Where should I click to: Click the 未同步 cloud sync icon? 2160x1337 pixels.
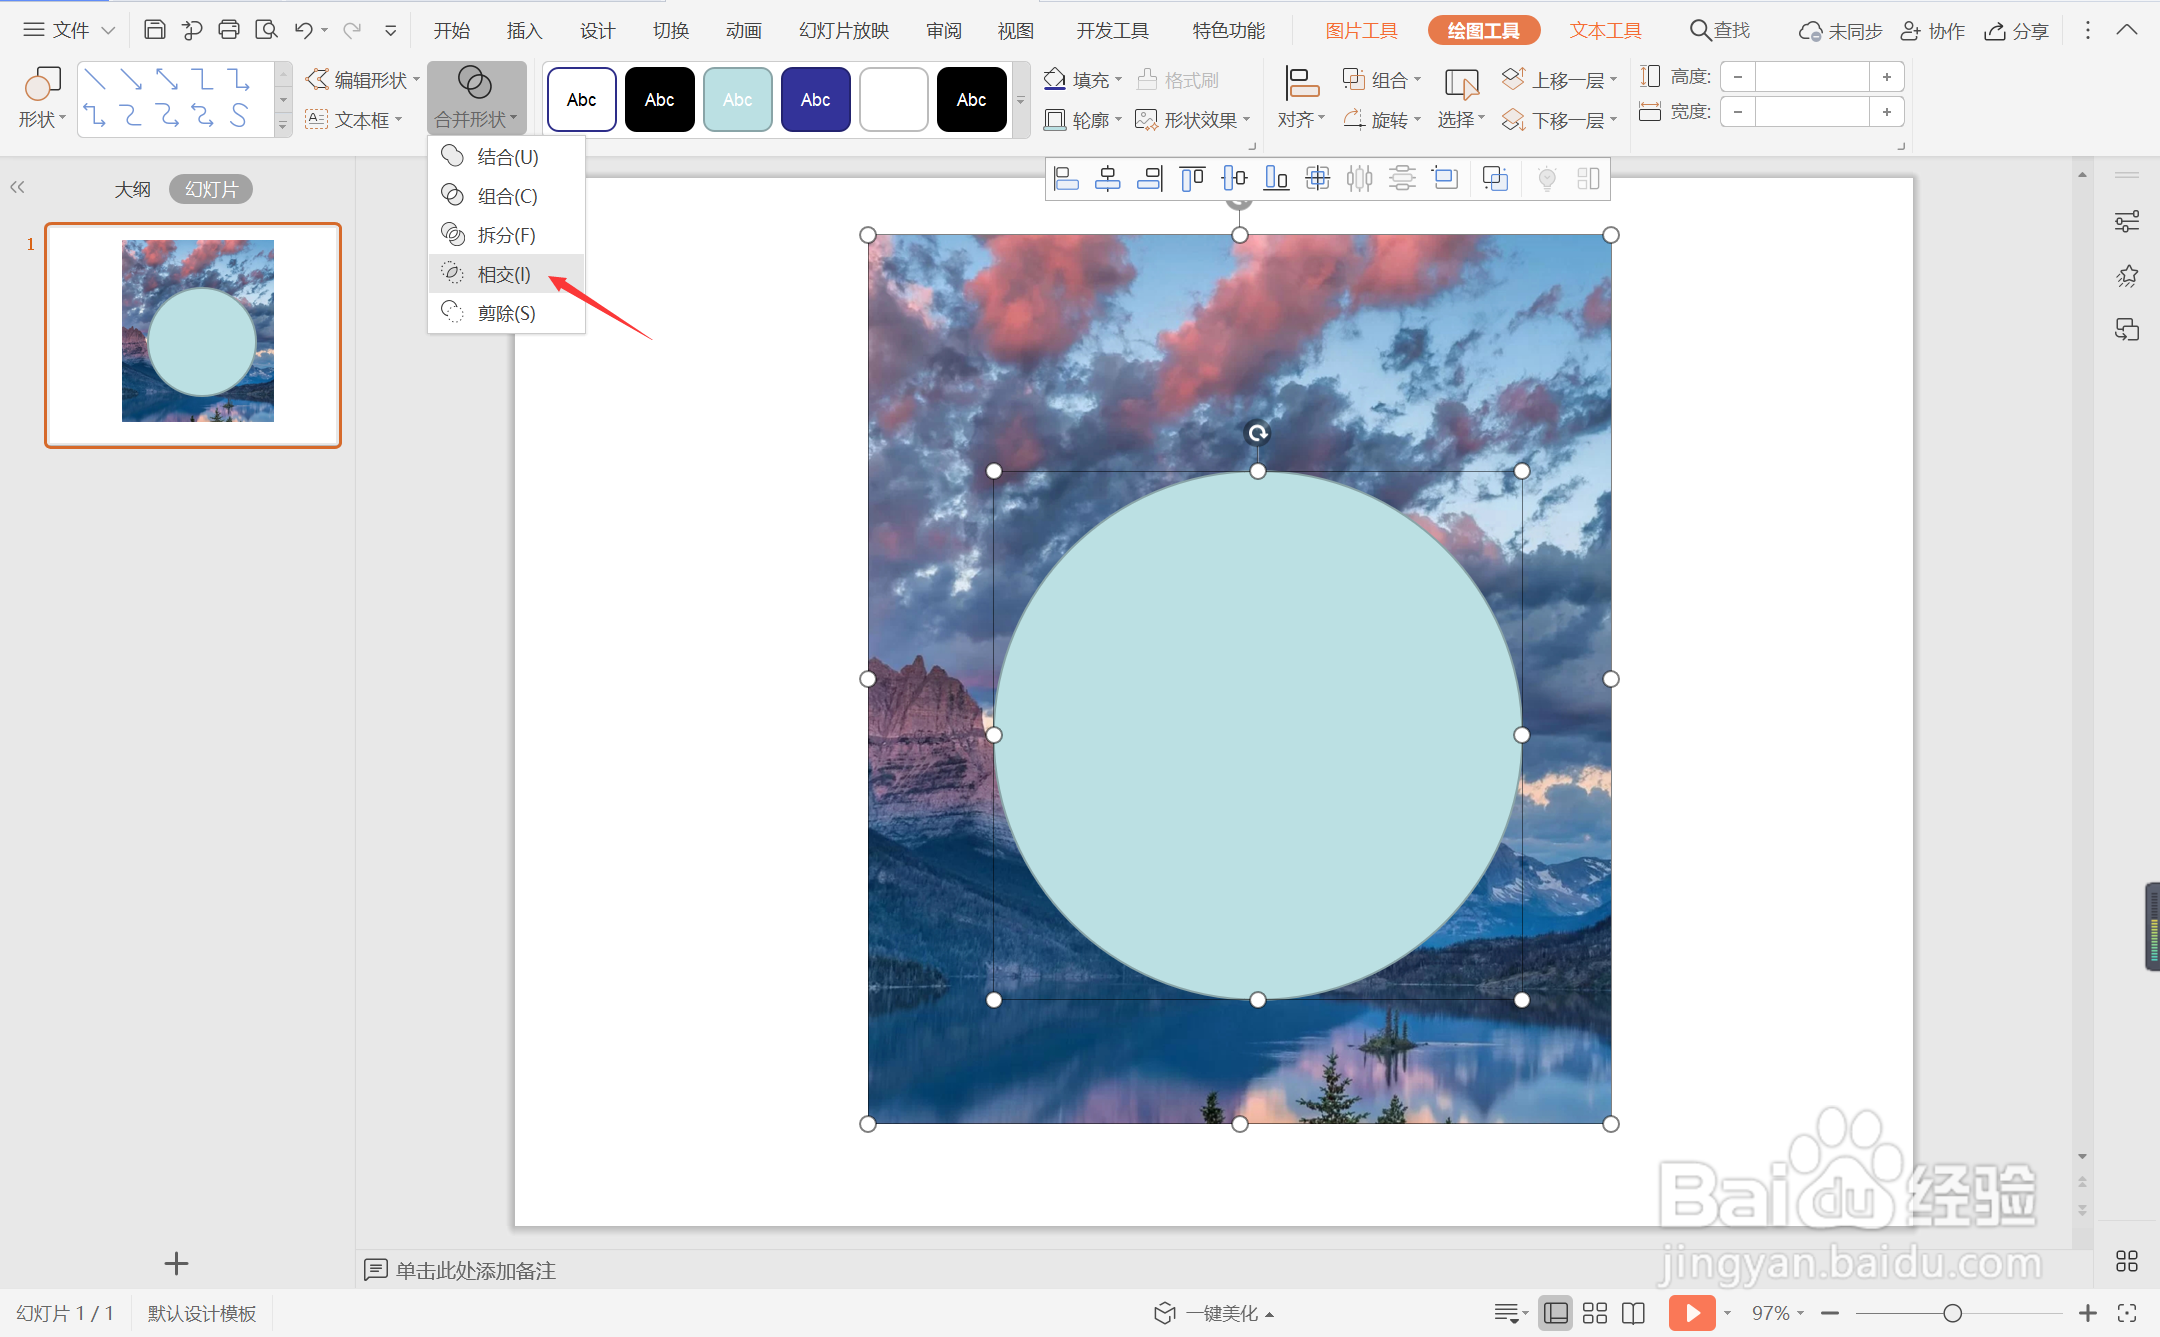click(1840, 31)
